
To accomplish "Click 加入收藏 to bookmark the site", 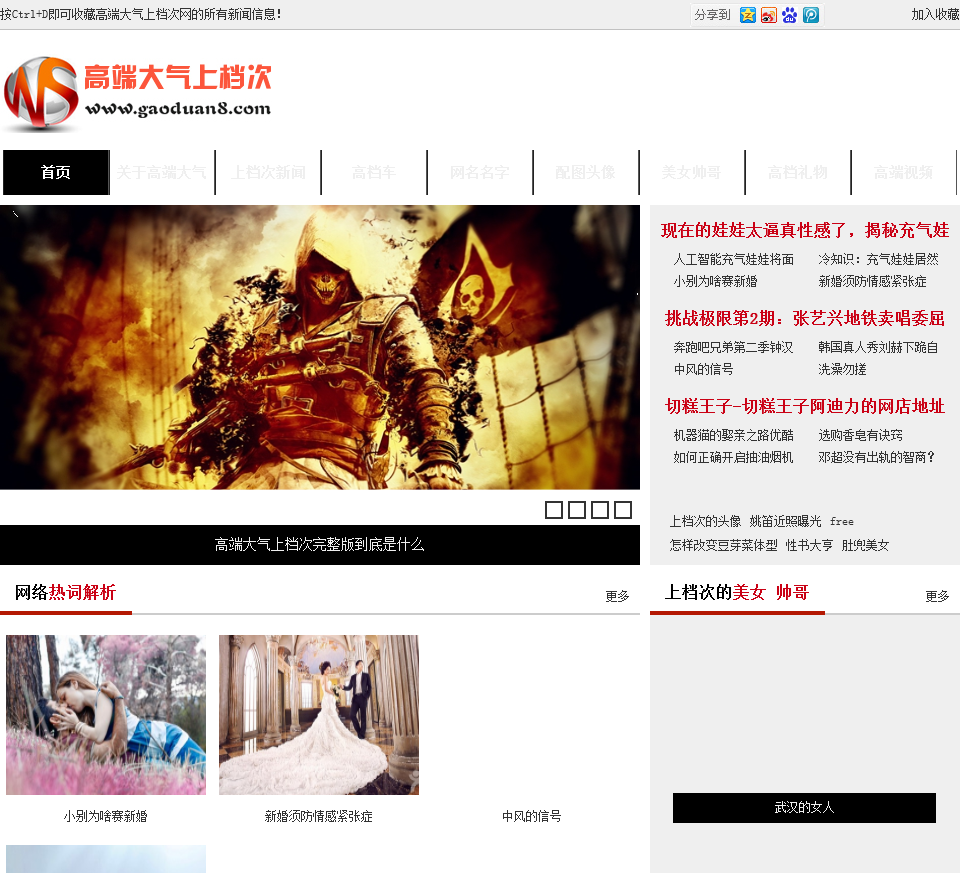I will pyautogui.click(x=935, y=15).
